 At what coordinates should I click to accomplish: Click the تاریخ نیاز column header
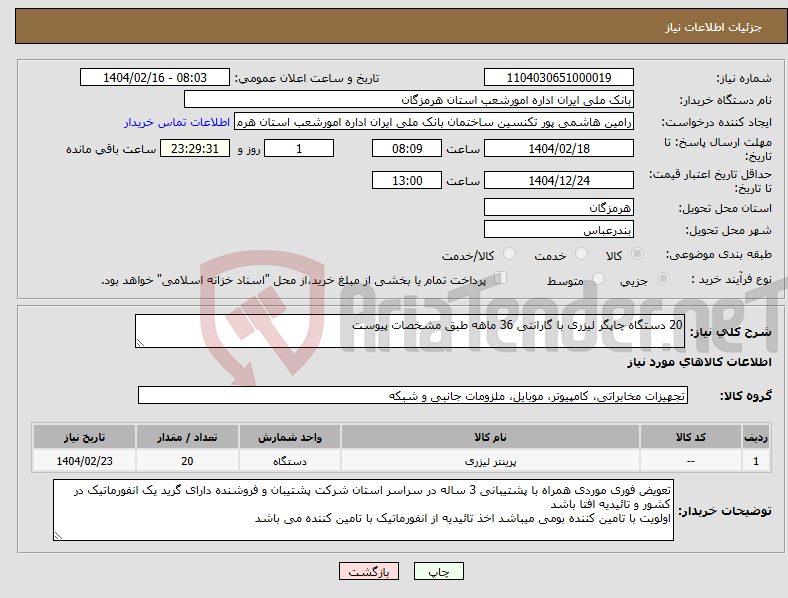coord(84,437)
